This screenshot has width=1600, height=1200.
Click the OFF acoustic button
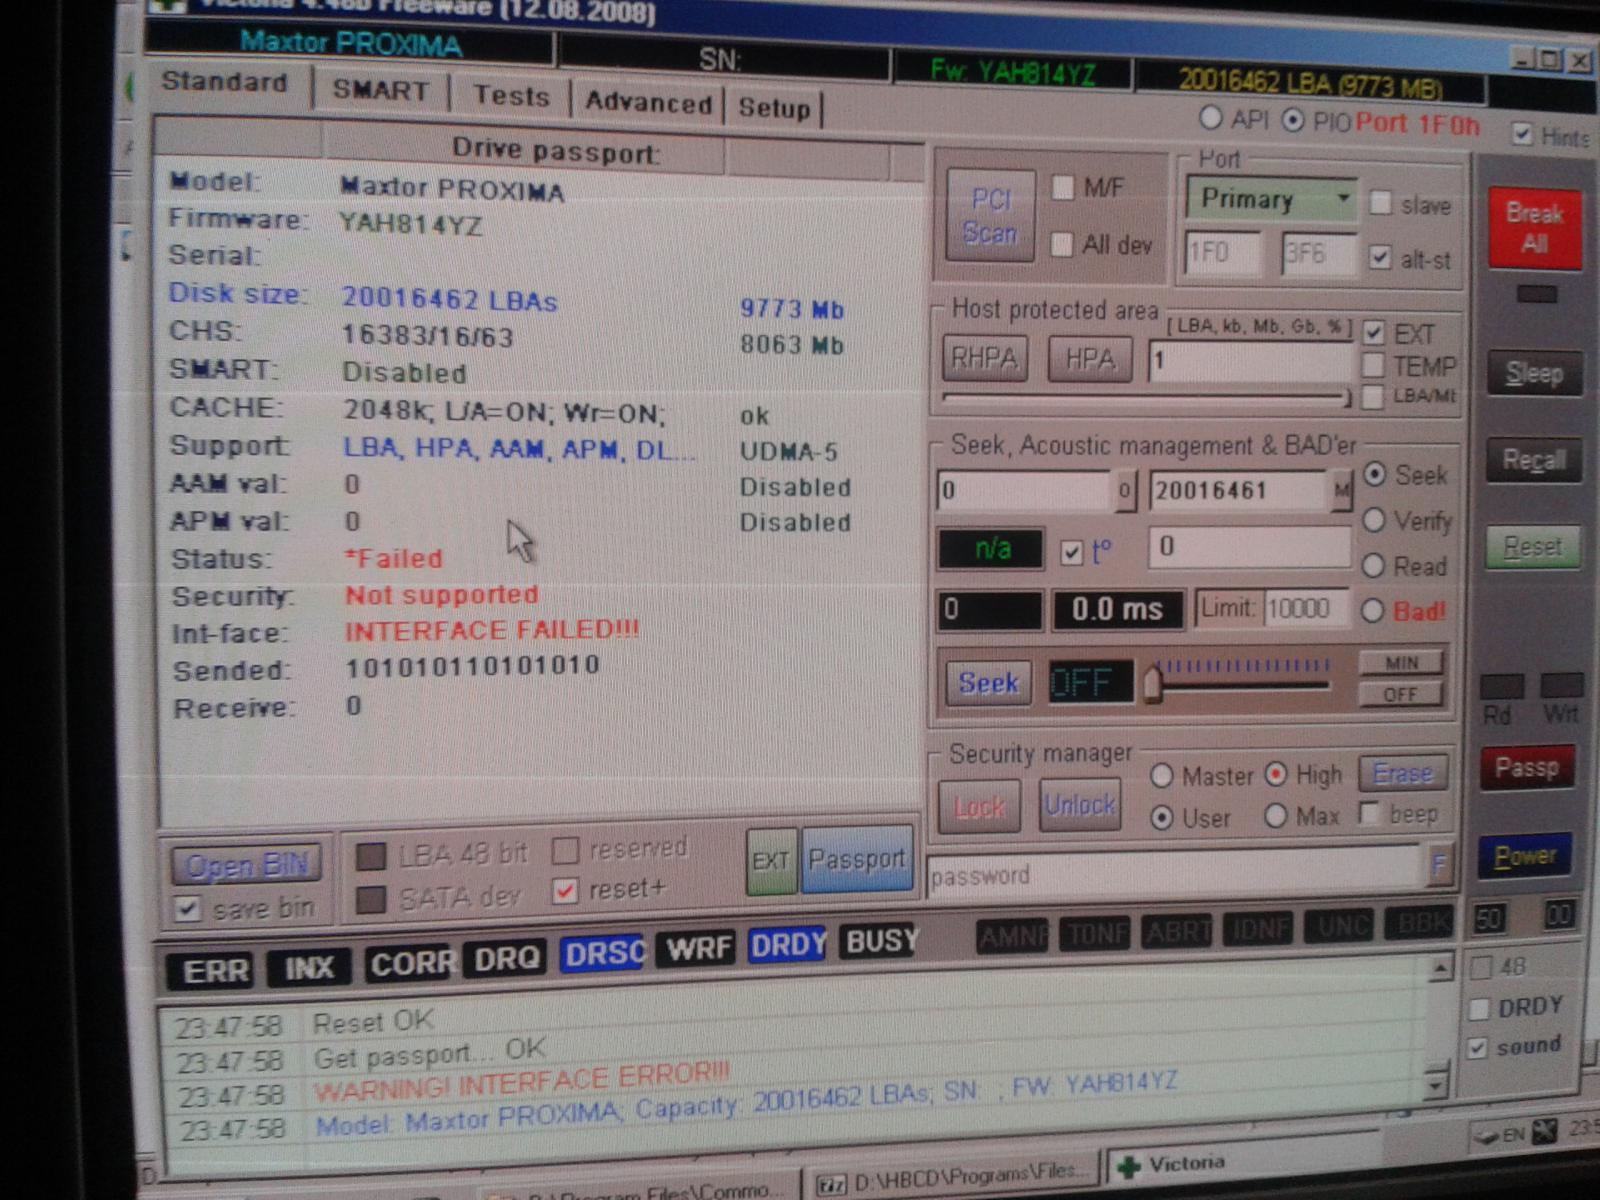pyautogui.click(x=1400, y=694)
